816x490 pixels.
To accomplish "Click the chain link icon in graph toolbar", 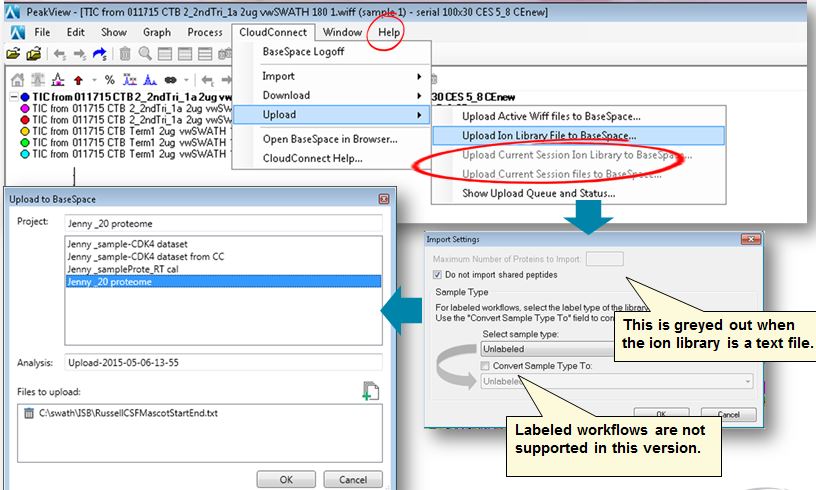I will [x=171, y=80].
